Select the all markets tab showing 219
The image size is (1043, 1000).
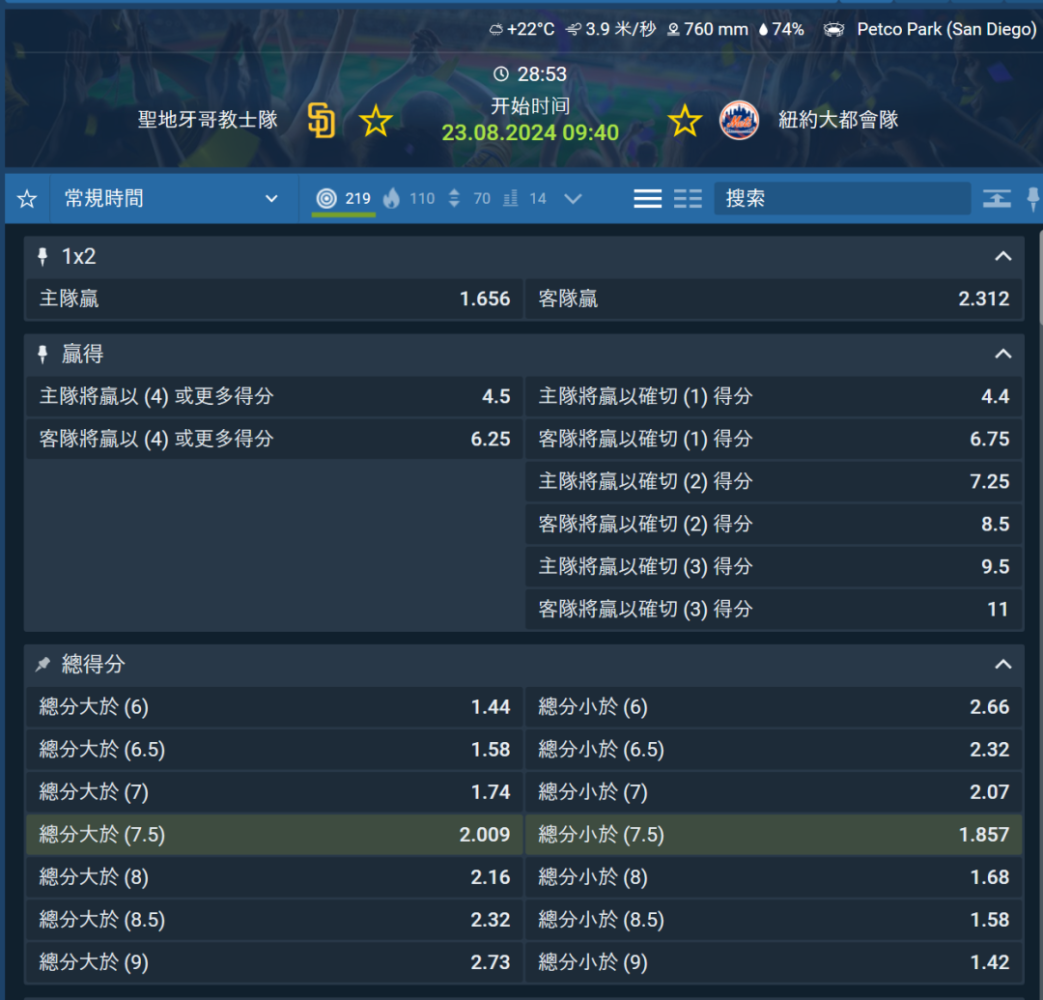tap(343, 199)
